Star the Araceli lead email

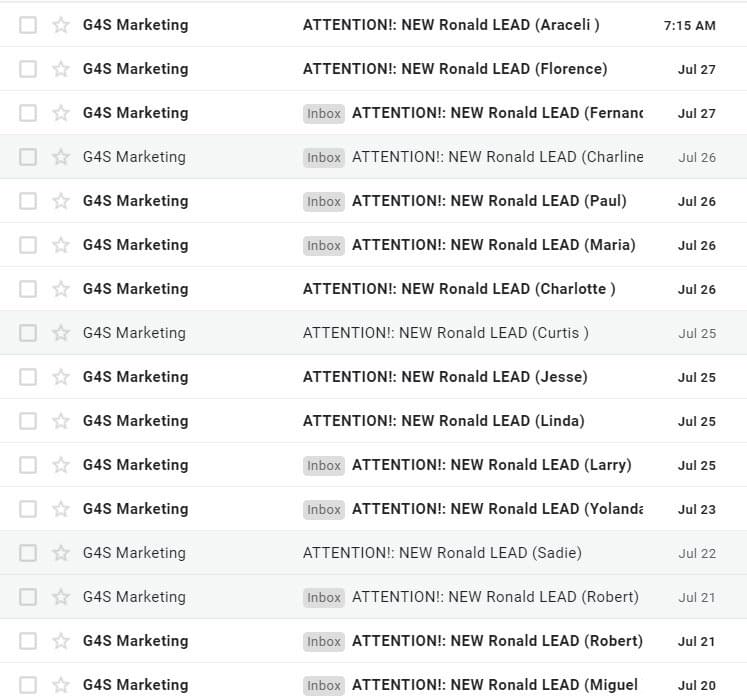tap(61, 25)
